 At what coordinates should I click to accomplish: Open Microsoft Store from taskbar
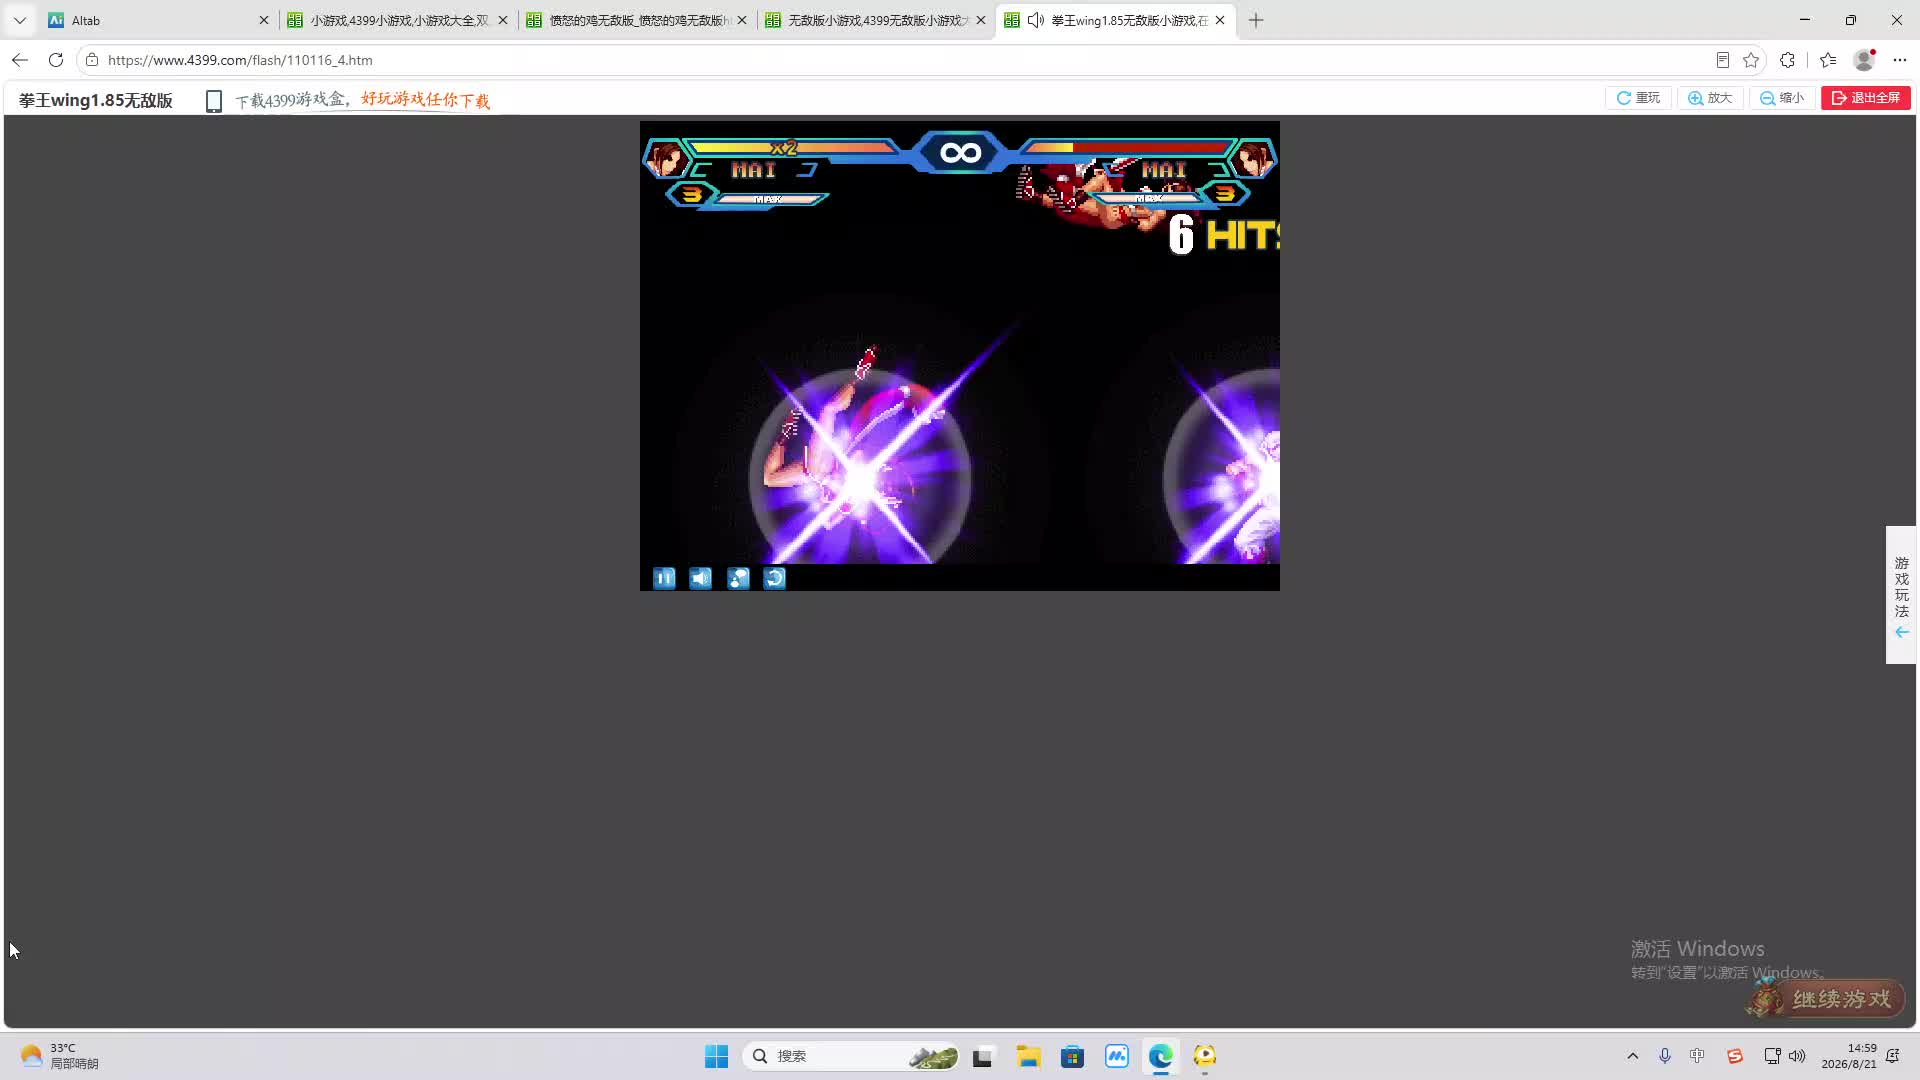click(1072, 1056)
